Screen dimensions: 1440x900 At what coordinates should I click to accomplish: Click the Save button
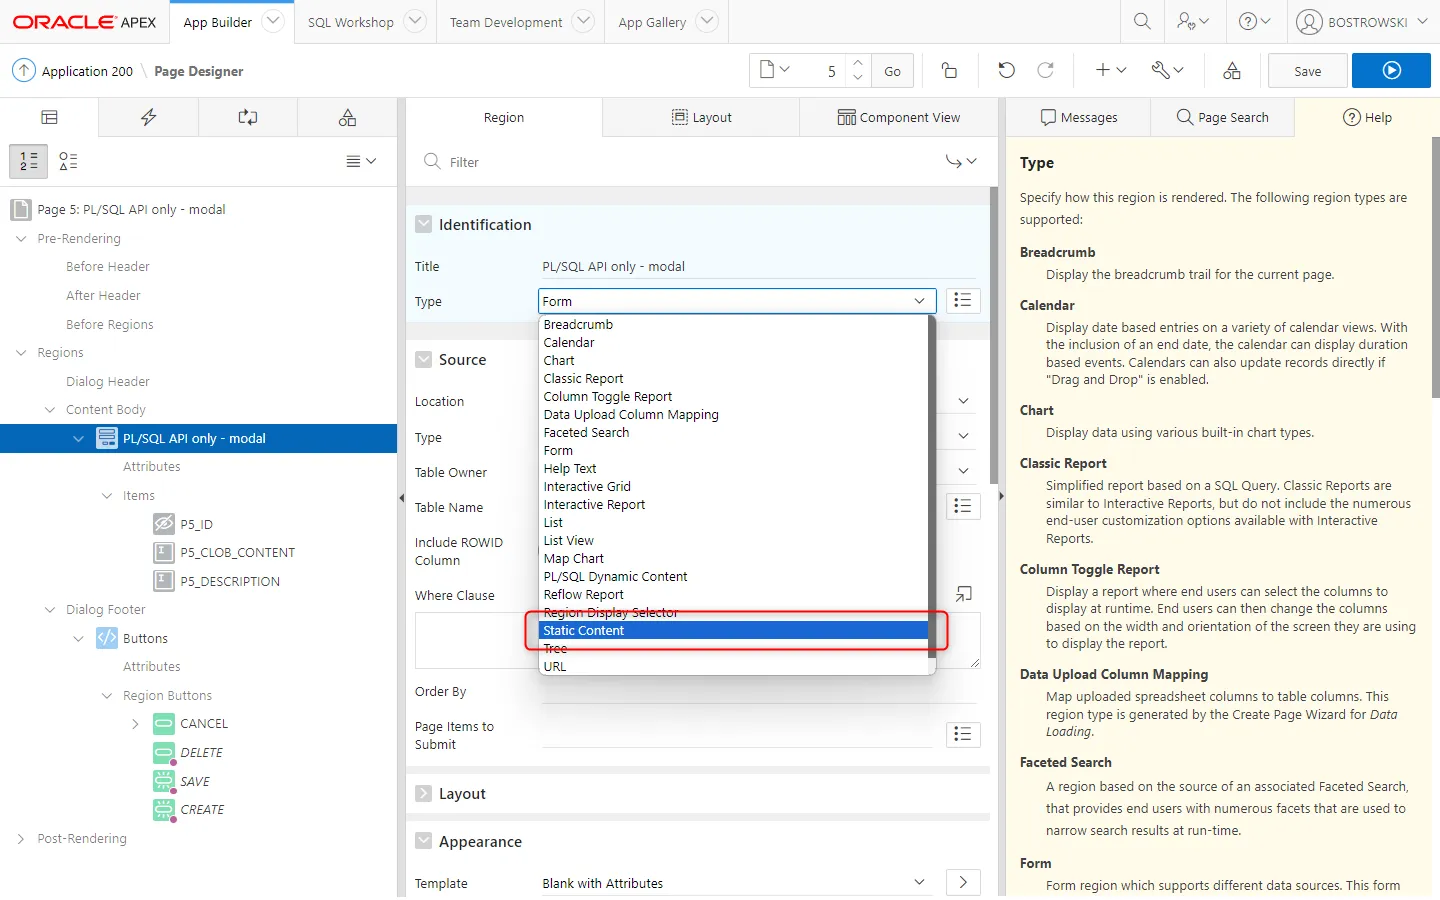point(1307,71)
